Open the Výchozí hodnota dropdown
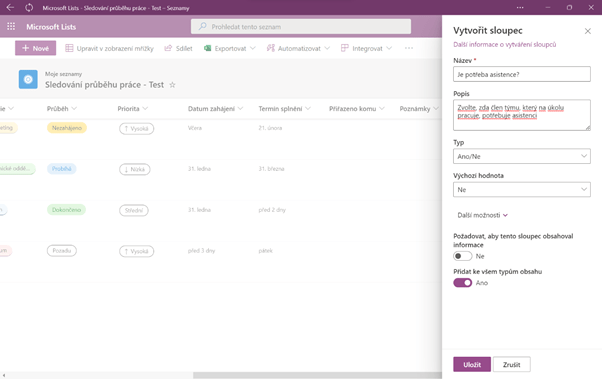Screen dimensions: 602x379 [x=522, y=190]
